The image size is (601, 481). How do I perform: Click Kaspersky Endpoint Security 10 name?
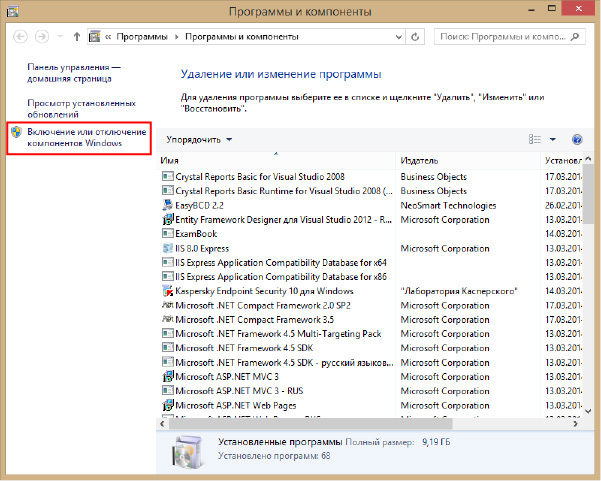coord(264,291)
